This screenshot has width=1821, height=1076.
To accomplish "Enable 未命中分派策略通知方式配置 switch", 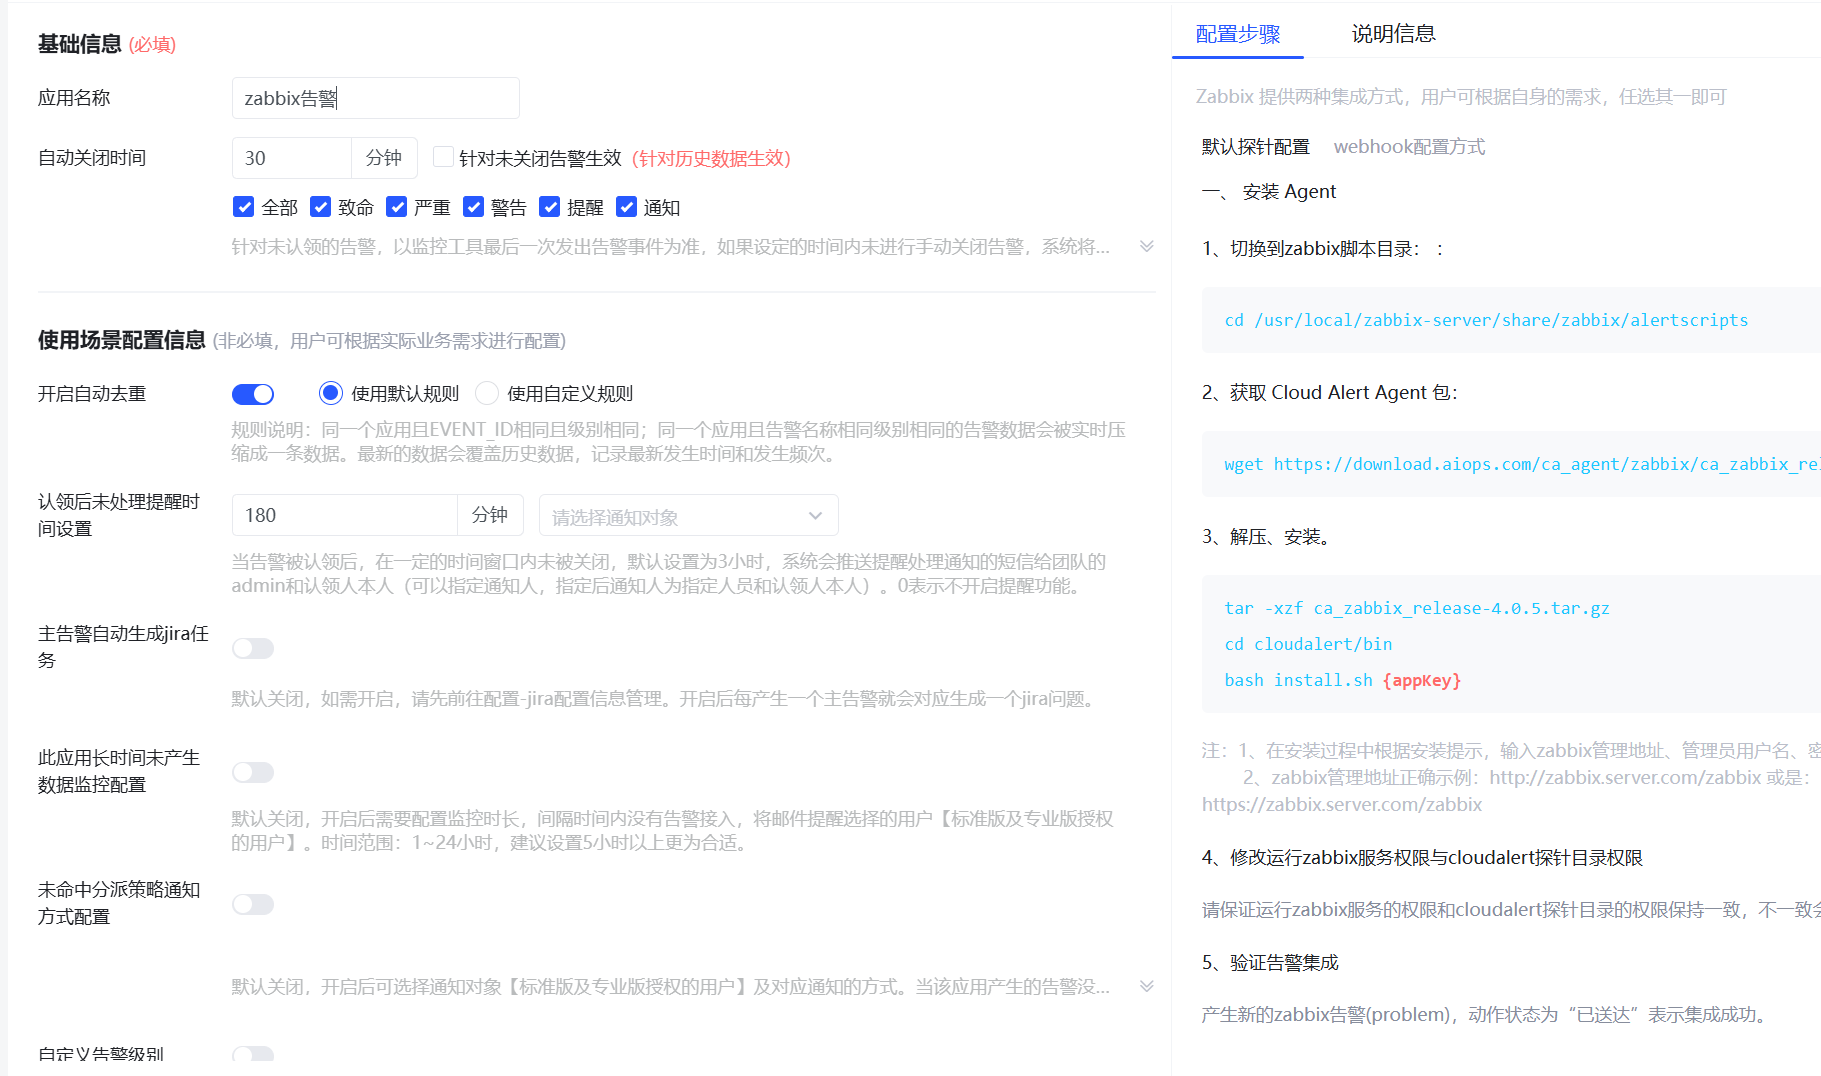I will pyautogui.click(x=253, y=904).
